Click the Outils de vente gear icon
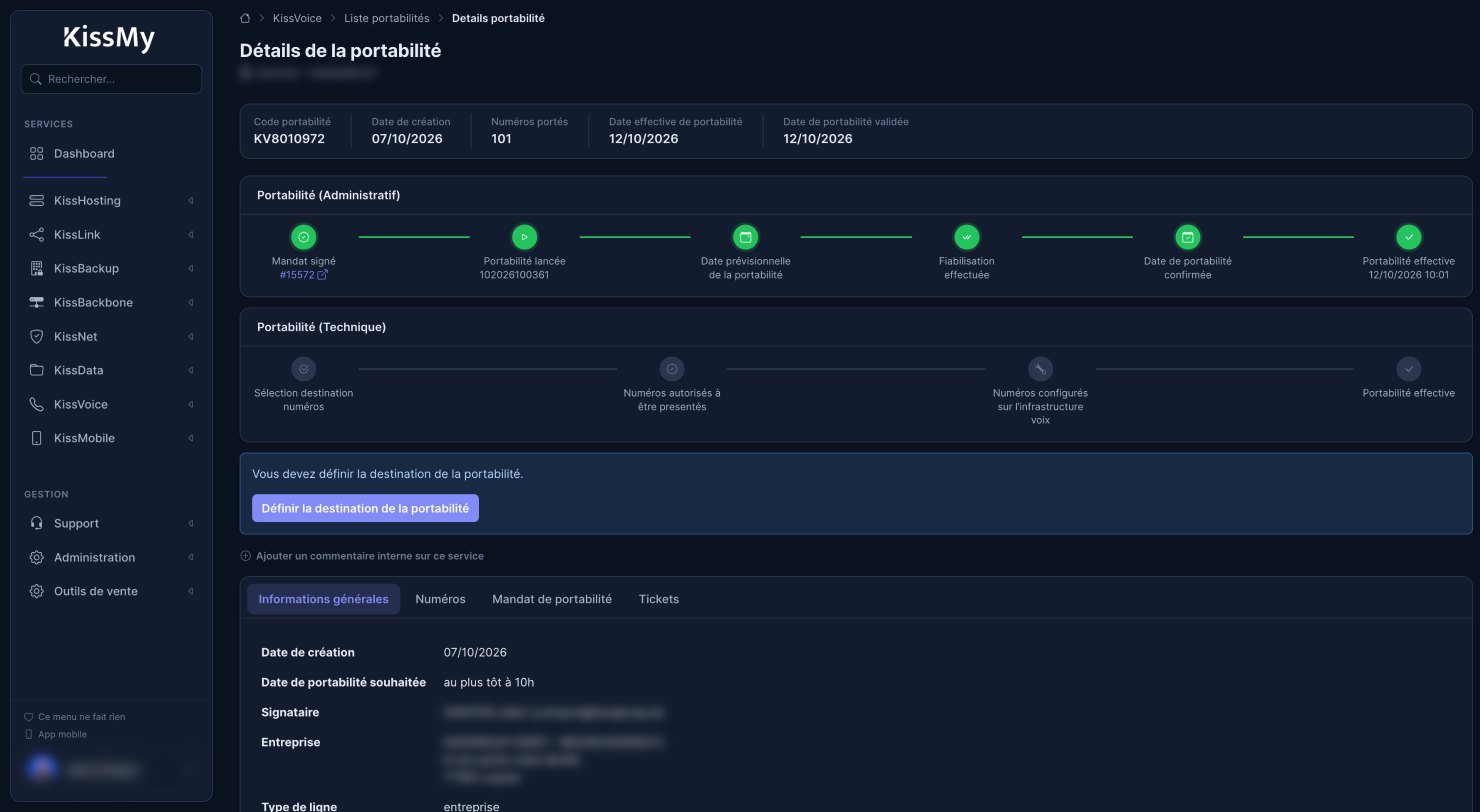The width and height of the screenshot is (1480, 812). click(37, 592)
